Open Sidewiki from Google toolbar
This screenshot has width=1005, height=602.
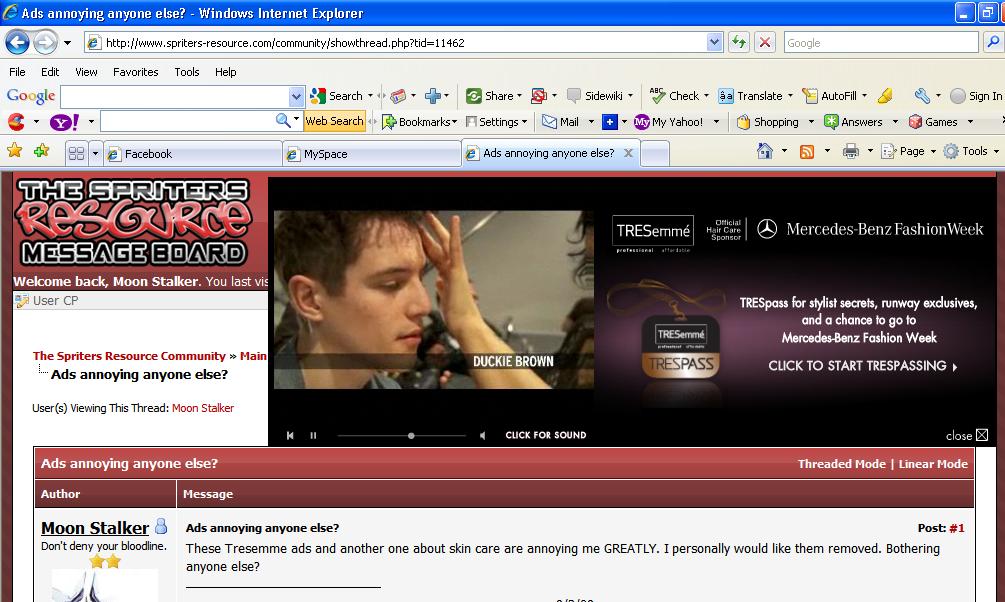(x=600, y=96)
